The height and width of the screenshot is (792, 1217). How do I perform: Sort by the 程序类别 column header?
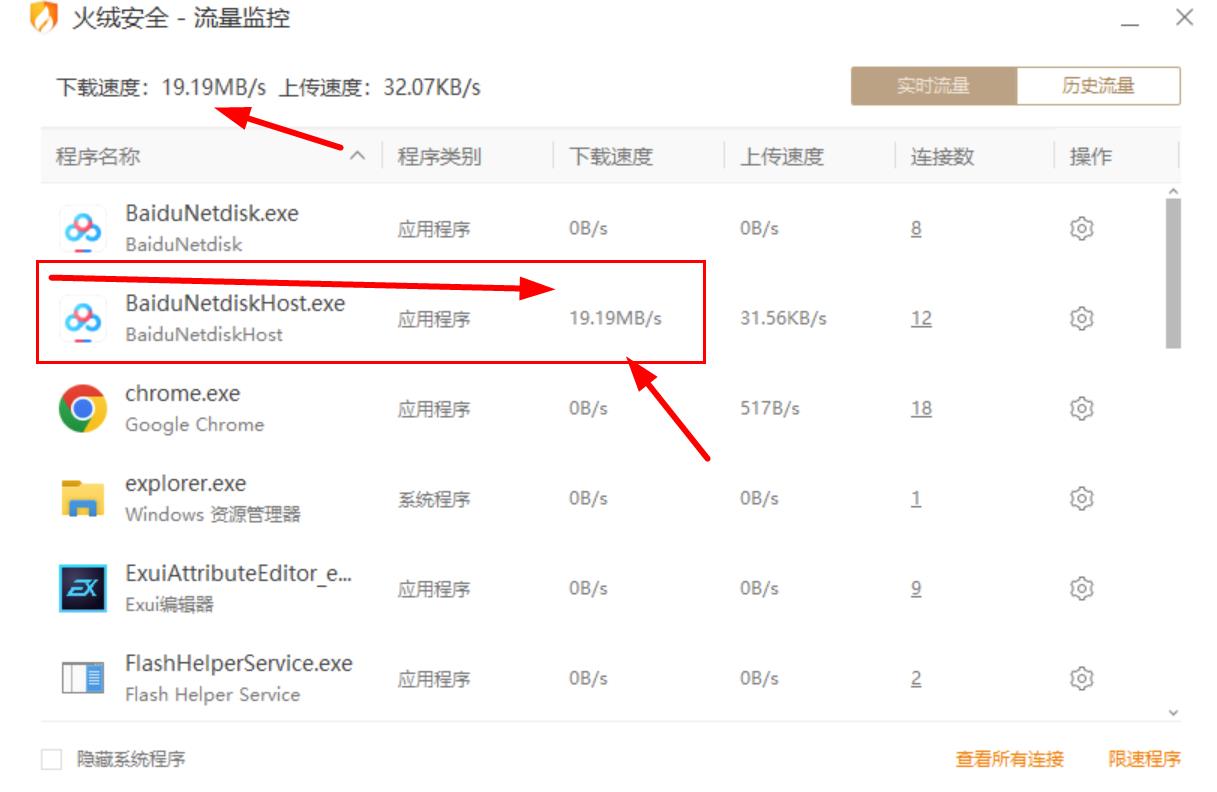tap(439, 156)
